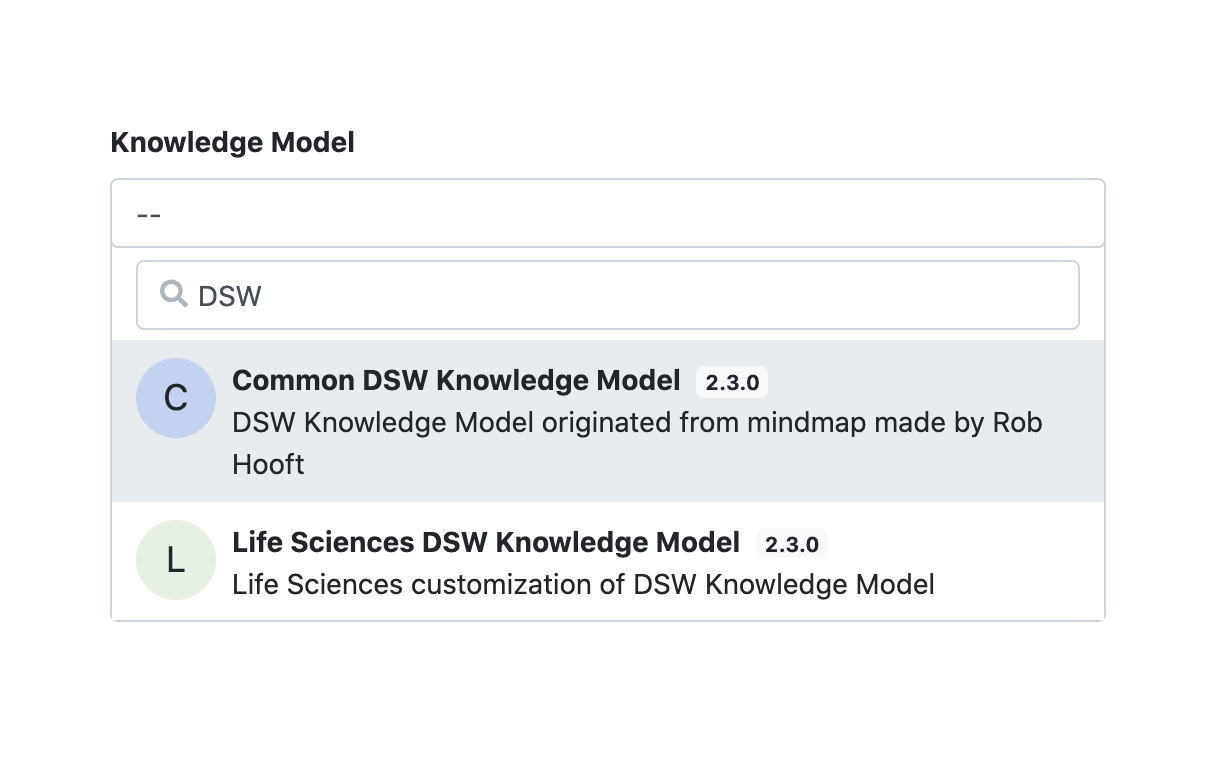Image resolution: width=1212 pixels, height=760 pixels.
Task: Click the Rob Hooft description text
Action: click(637, 422)
